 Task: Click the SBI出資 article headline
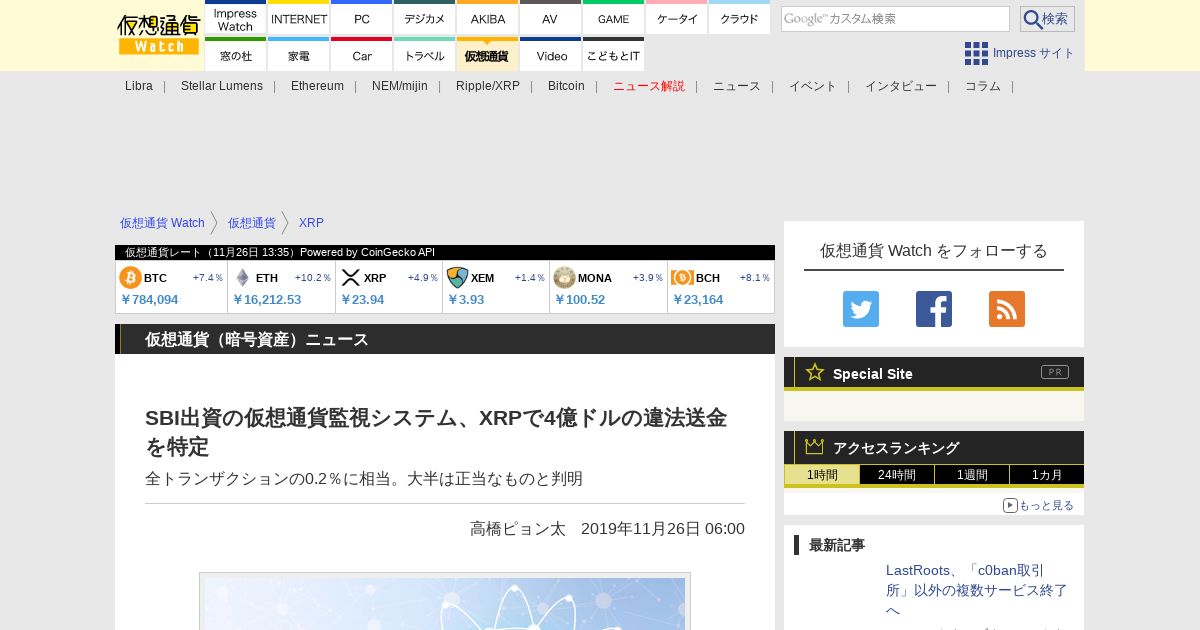tap(436, 431)
